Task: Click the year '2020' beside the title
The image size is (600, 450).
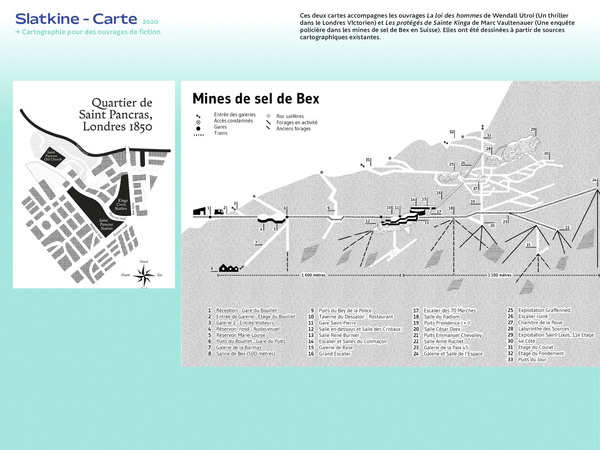Action: pyautogui.click(x=150, y=21)
